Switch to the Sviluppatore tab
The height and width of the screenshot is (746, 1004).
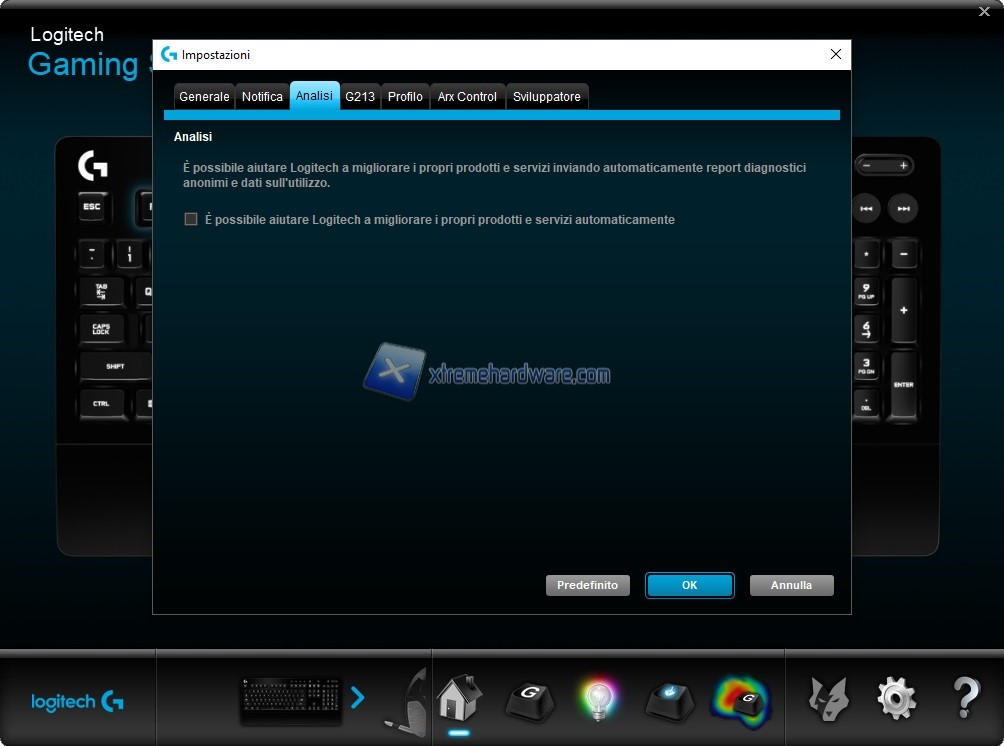[546, 97]
